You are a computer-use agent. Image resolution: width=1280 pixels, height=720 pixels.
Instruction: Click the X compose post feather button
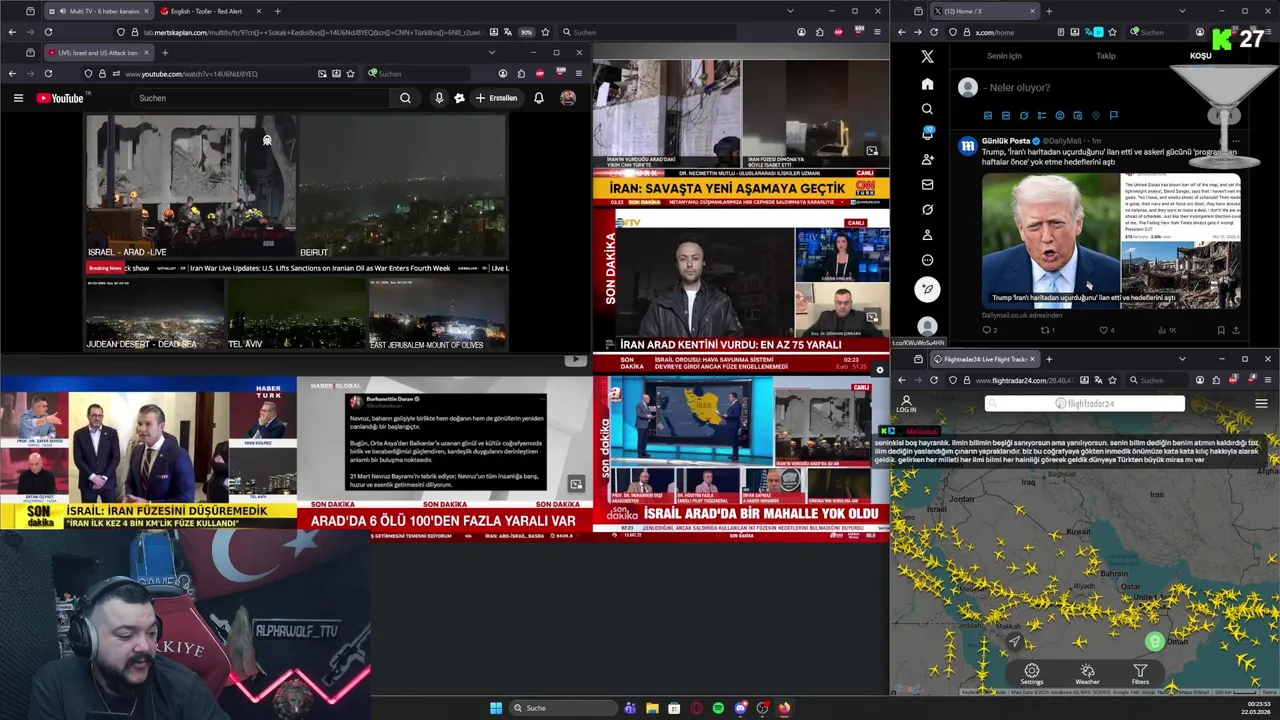click(927, 289)
